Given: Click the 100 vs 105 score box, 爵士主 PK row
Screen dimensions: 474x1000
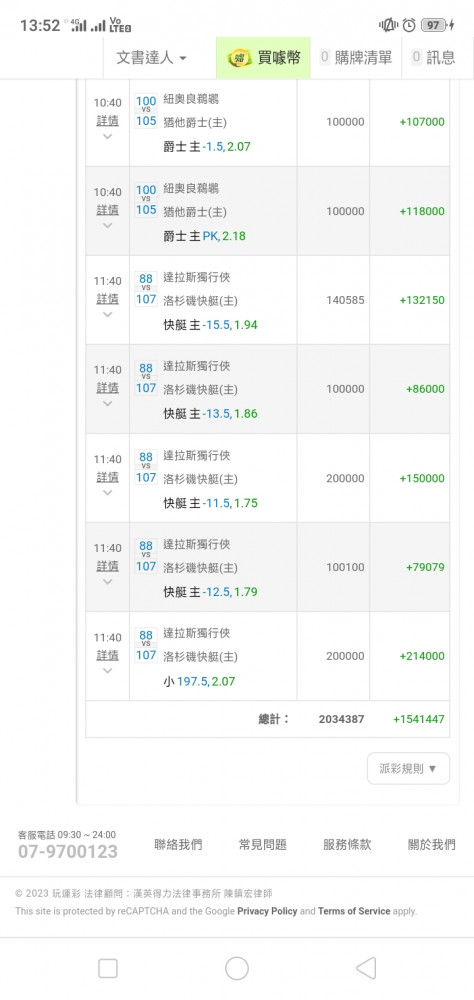Looking at the screenshot, I should 146,200.
